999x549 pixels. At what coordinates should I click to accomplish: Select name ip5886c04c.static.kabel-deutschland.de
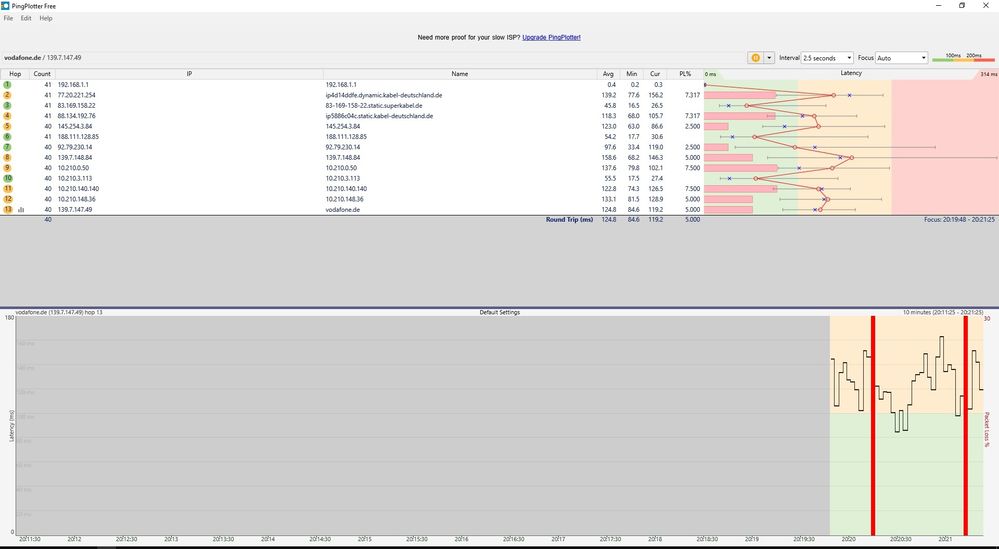click(379, 116)
